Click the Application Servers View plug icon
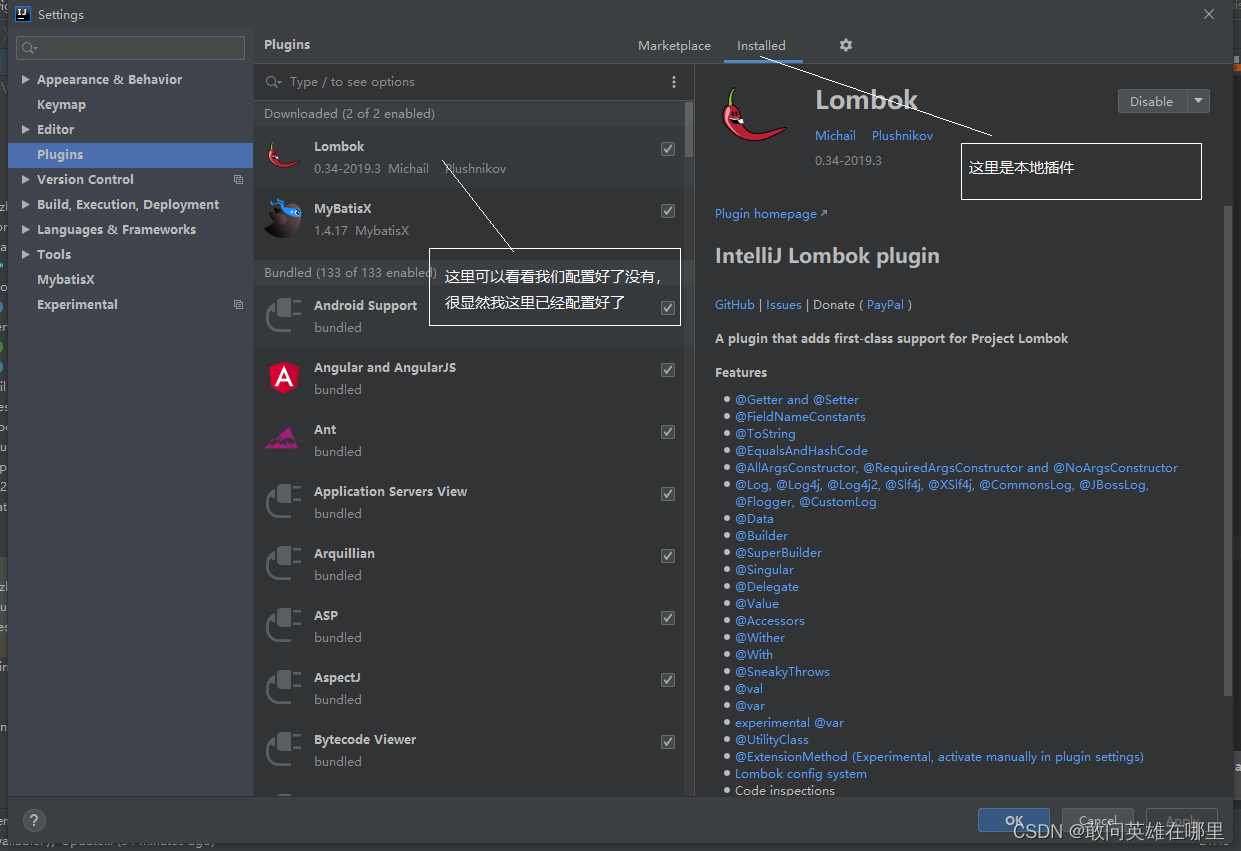 (284, 502)
